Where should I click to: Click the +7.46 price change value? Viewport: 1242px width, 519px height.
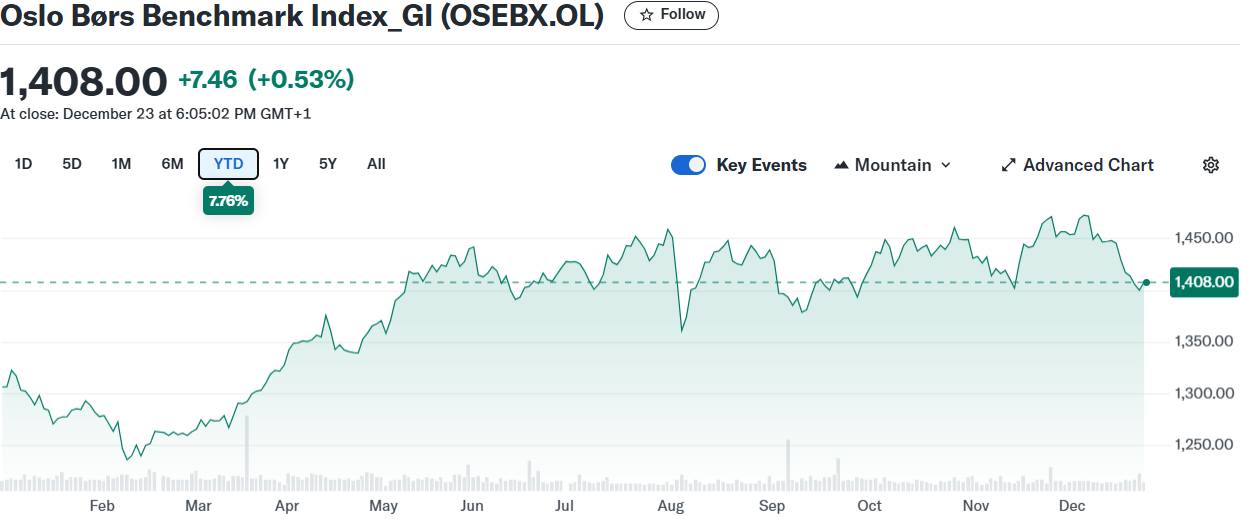click(207, 79)
